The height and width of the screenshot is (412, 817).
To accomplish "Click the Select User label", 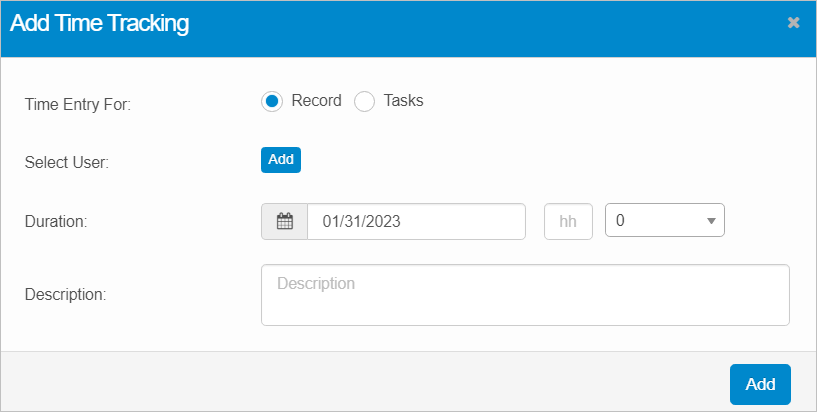I will tap(66, 163).
